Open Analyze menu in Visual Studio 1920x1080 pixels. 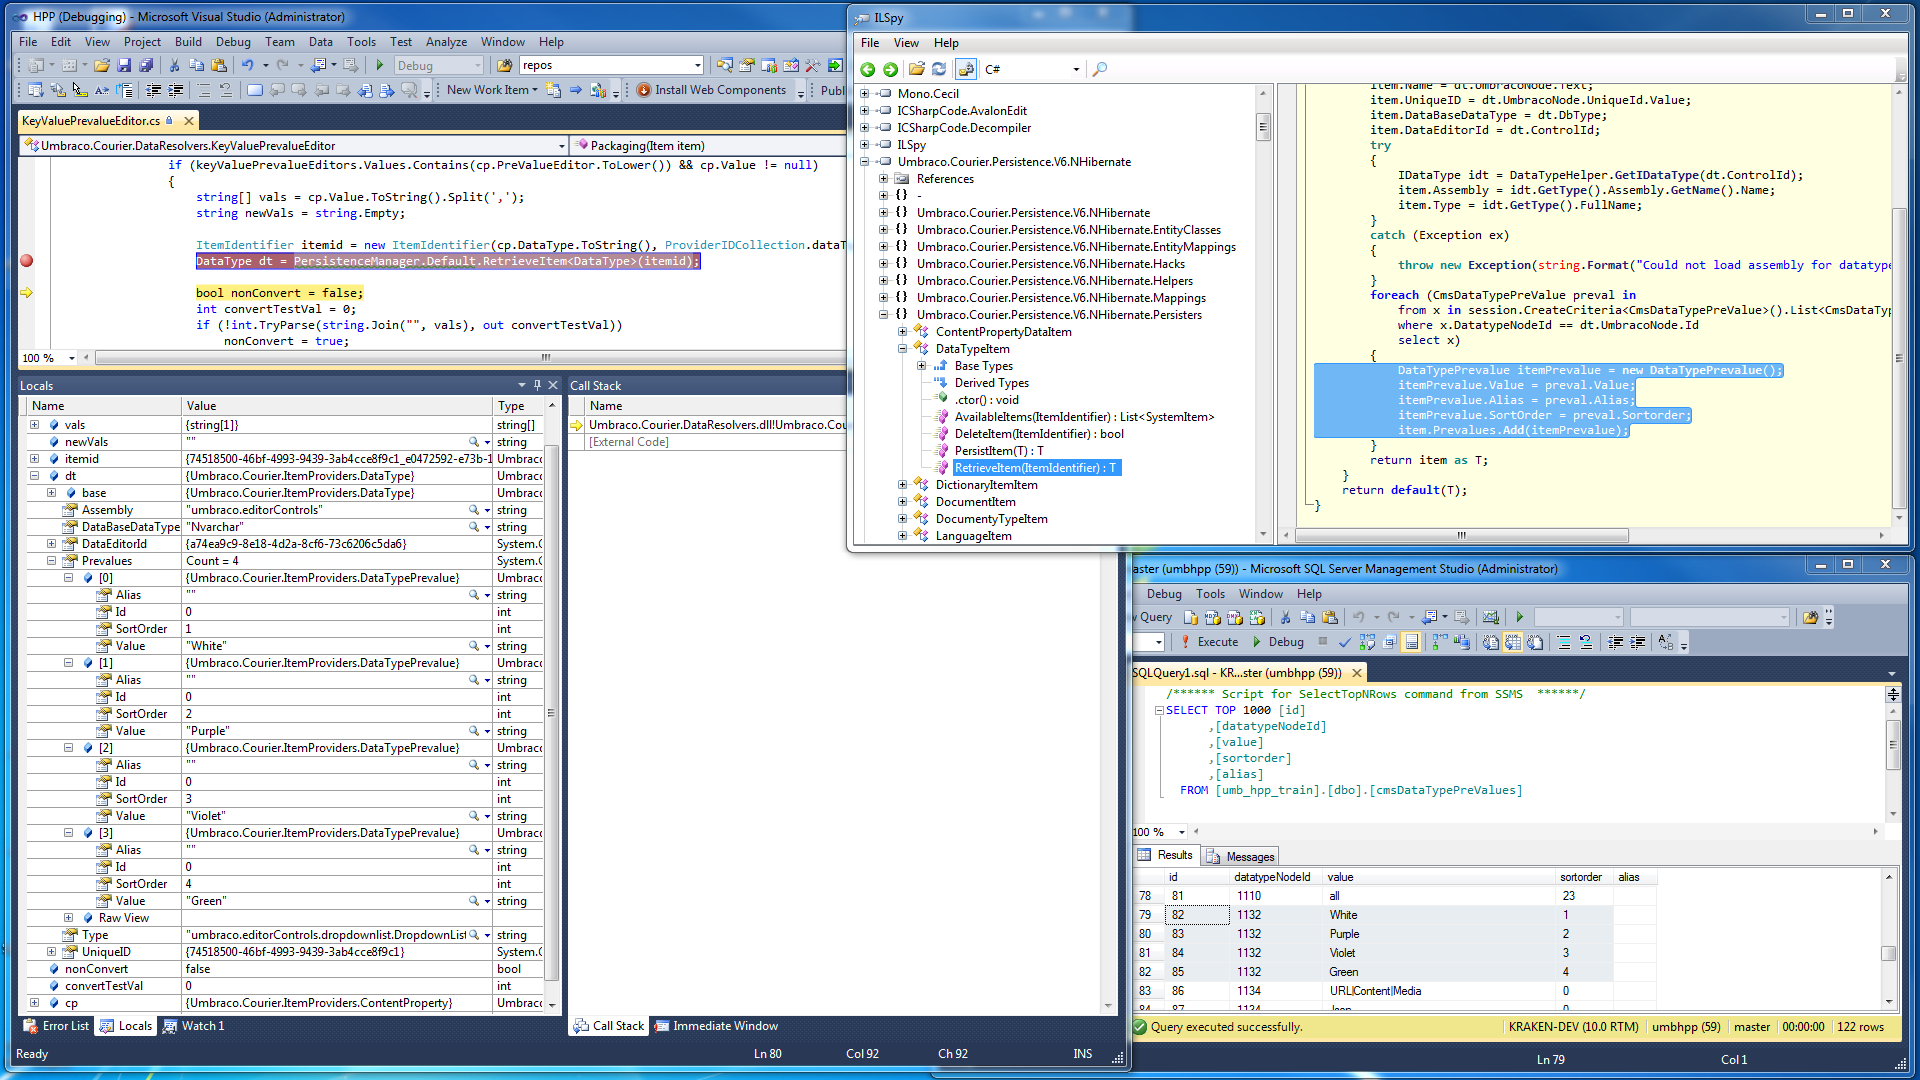click(446, 42)
